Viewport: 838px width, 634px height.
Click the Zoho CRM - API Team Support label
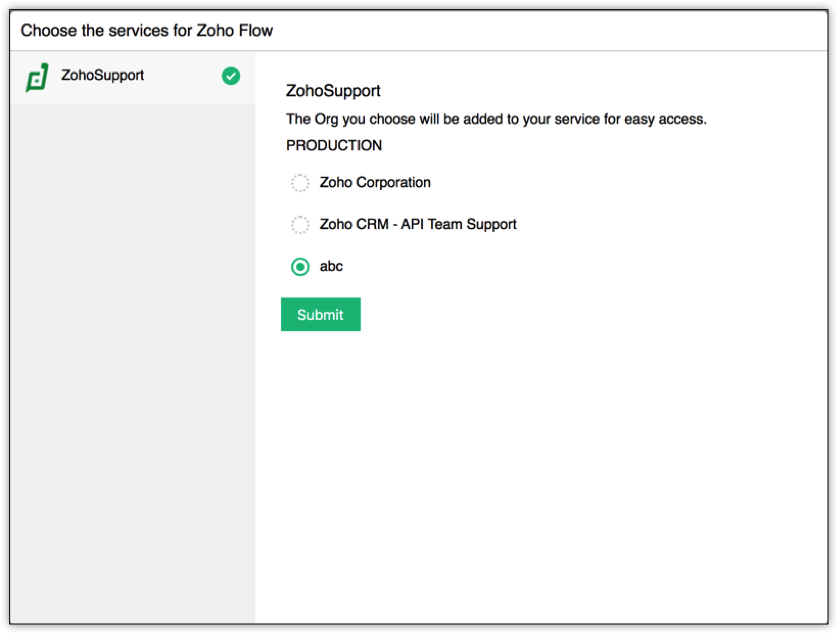pos(418,225)
